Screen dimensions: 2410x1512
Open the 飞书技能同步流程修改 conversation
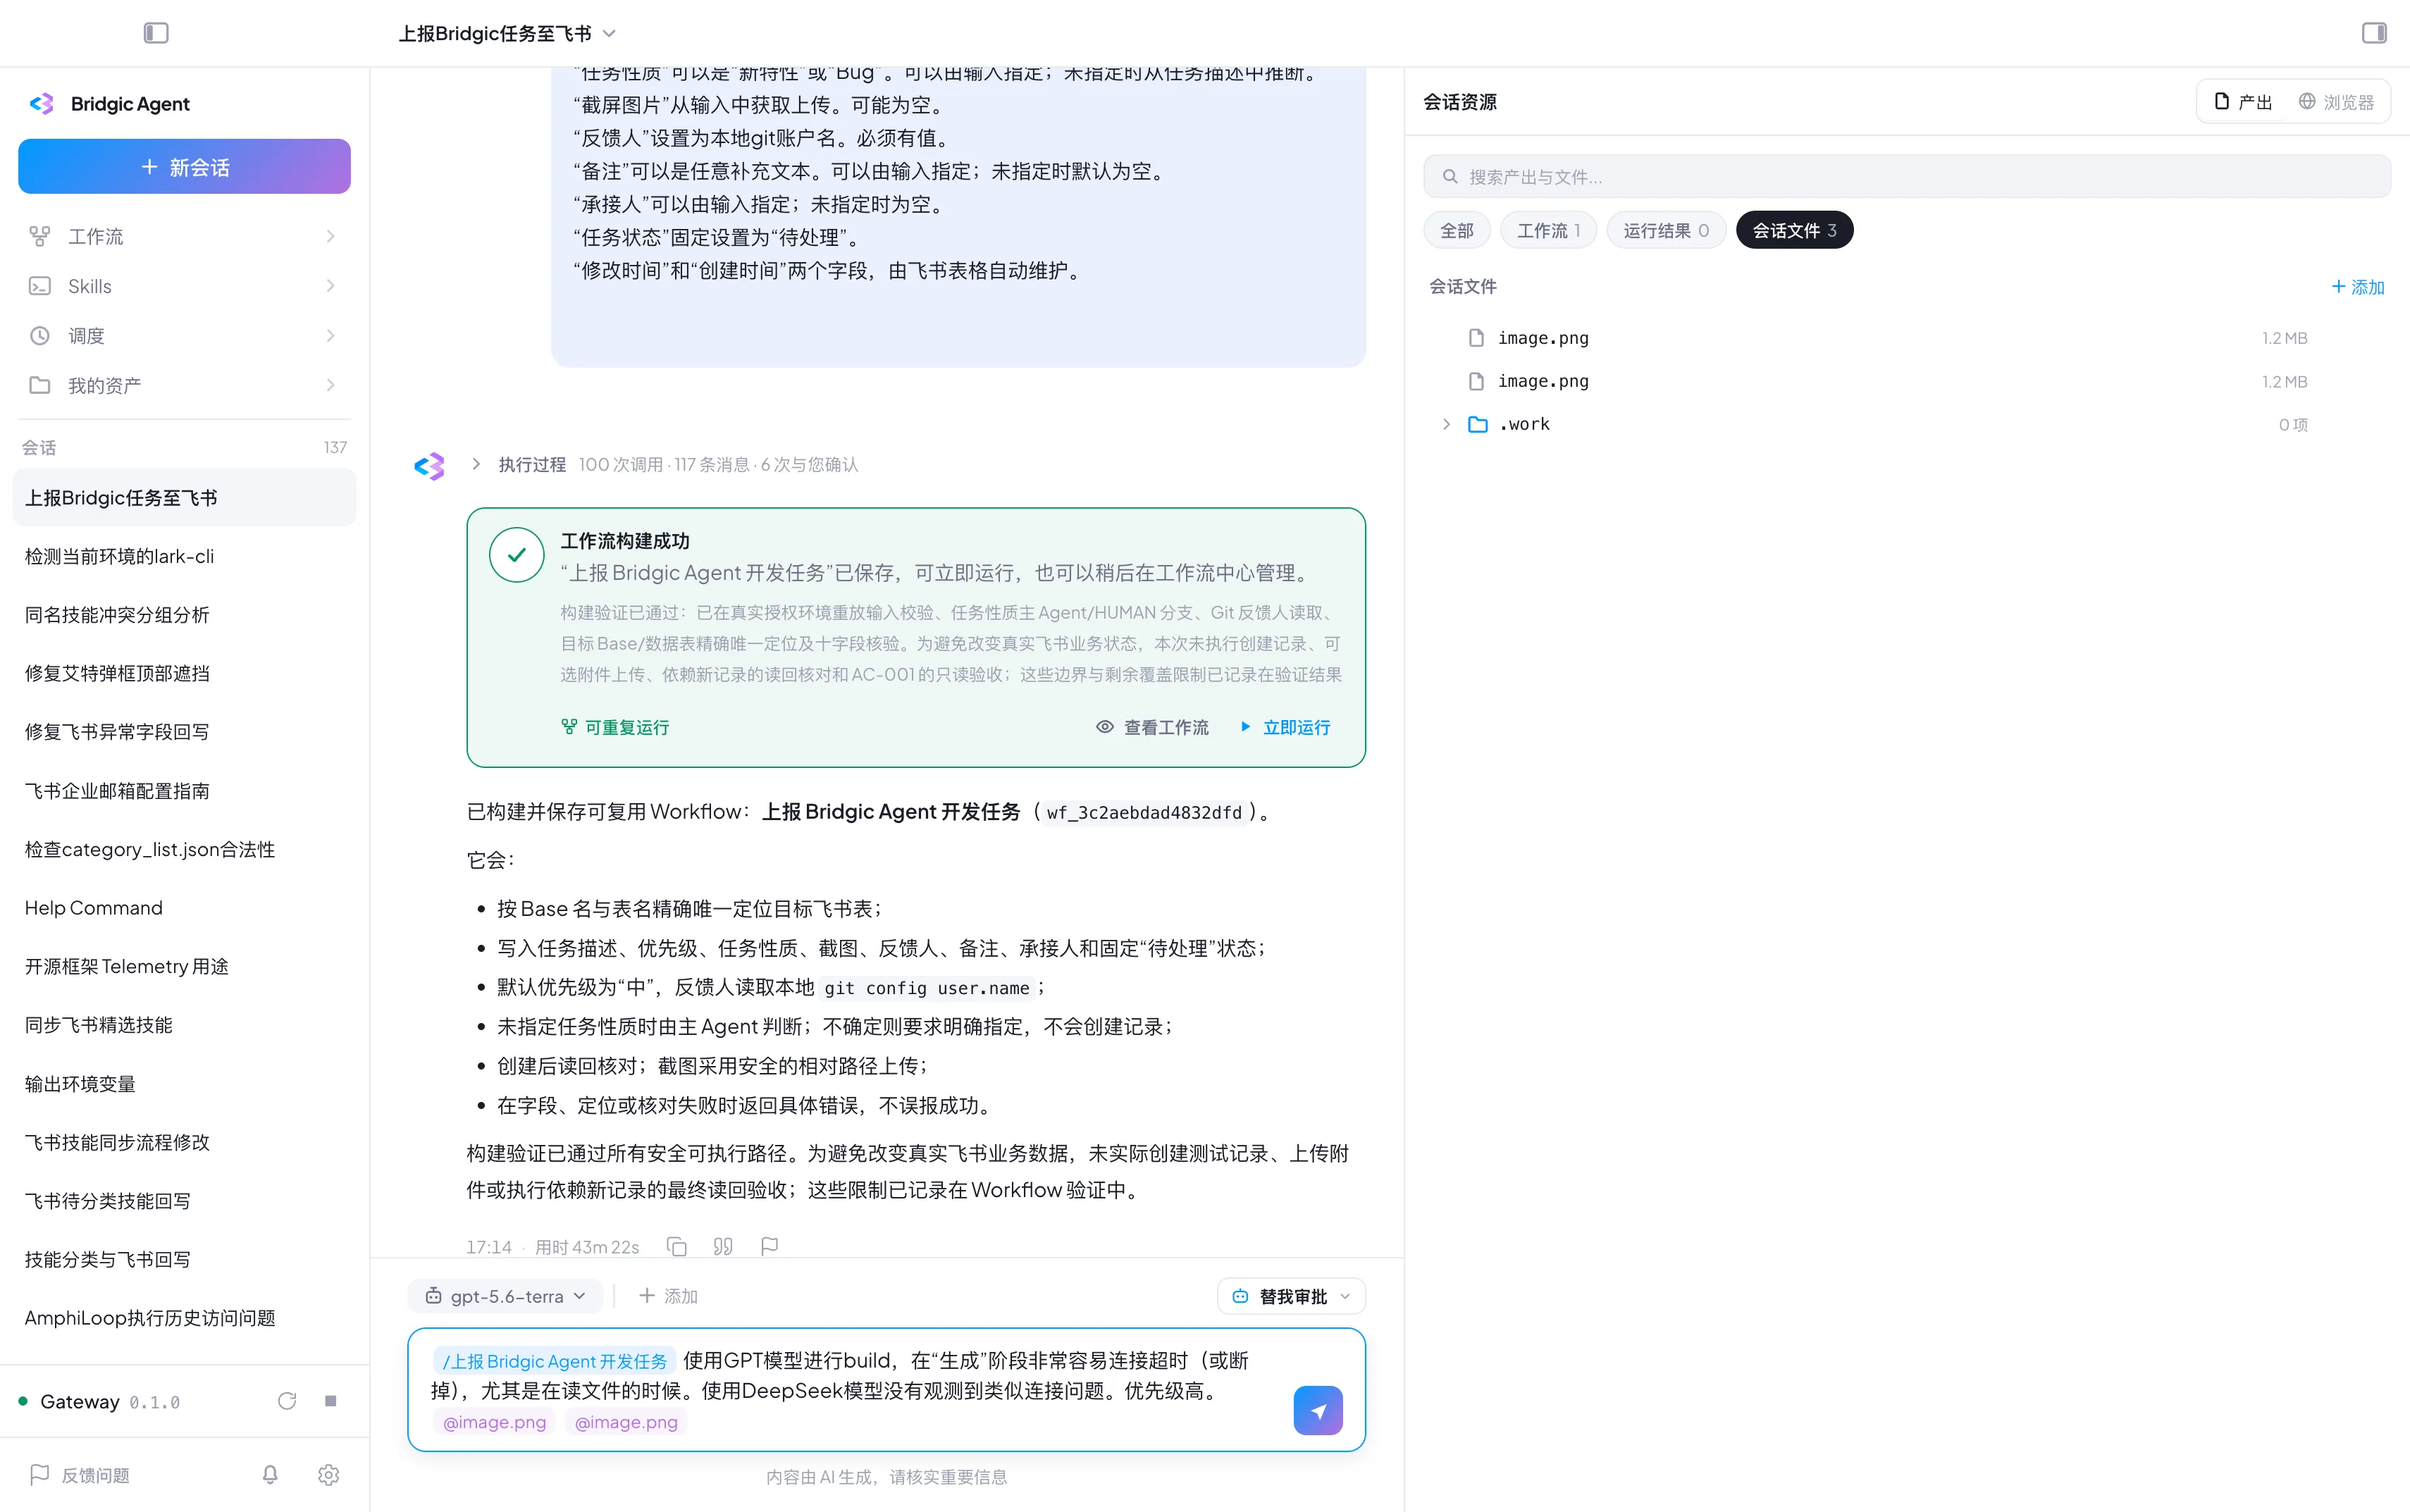[x=184, y=1142]
